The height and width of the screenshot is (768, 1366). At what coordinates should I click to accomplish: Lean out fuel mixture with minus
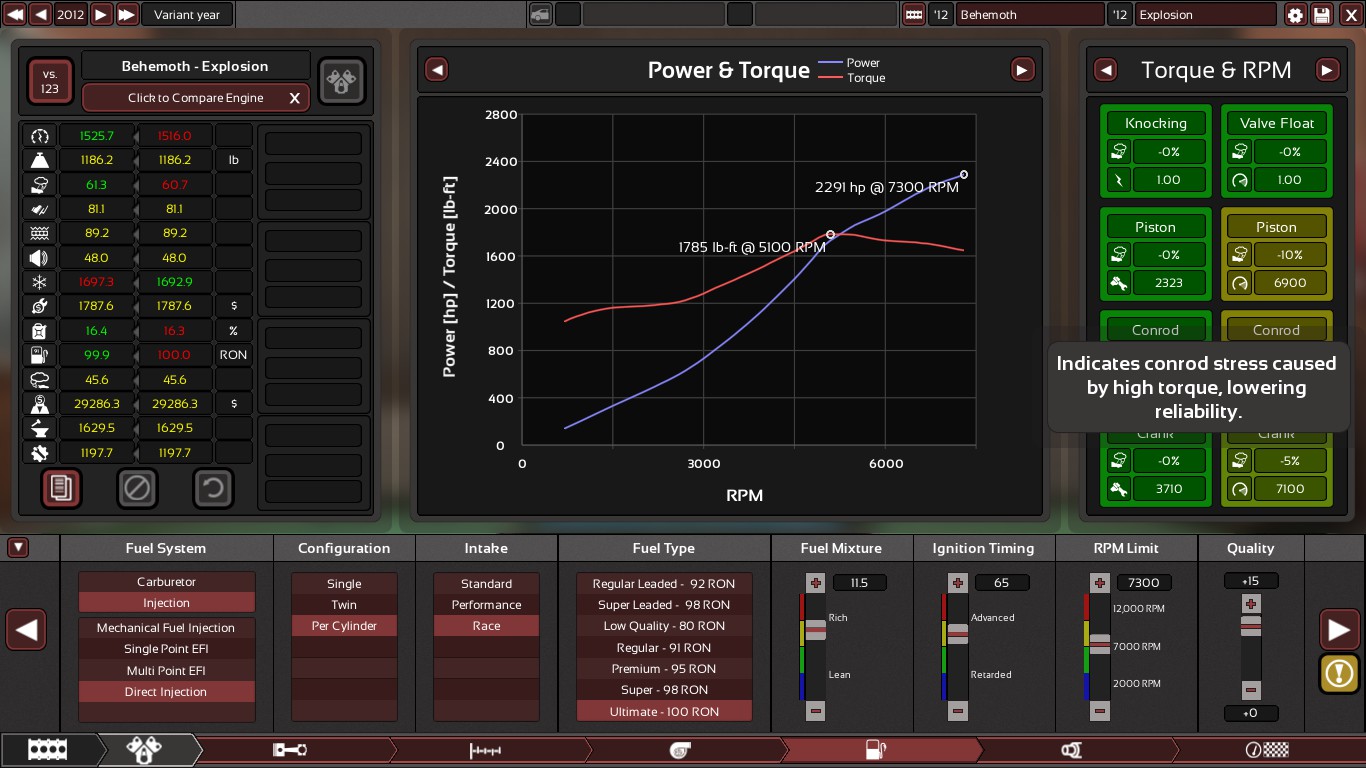(816, 711)
